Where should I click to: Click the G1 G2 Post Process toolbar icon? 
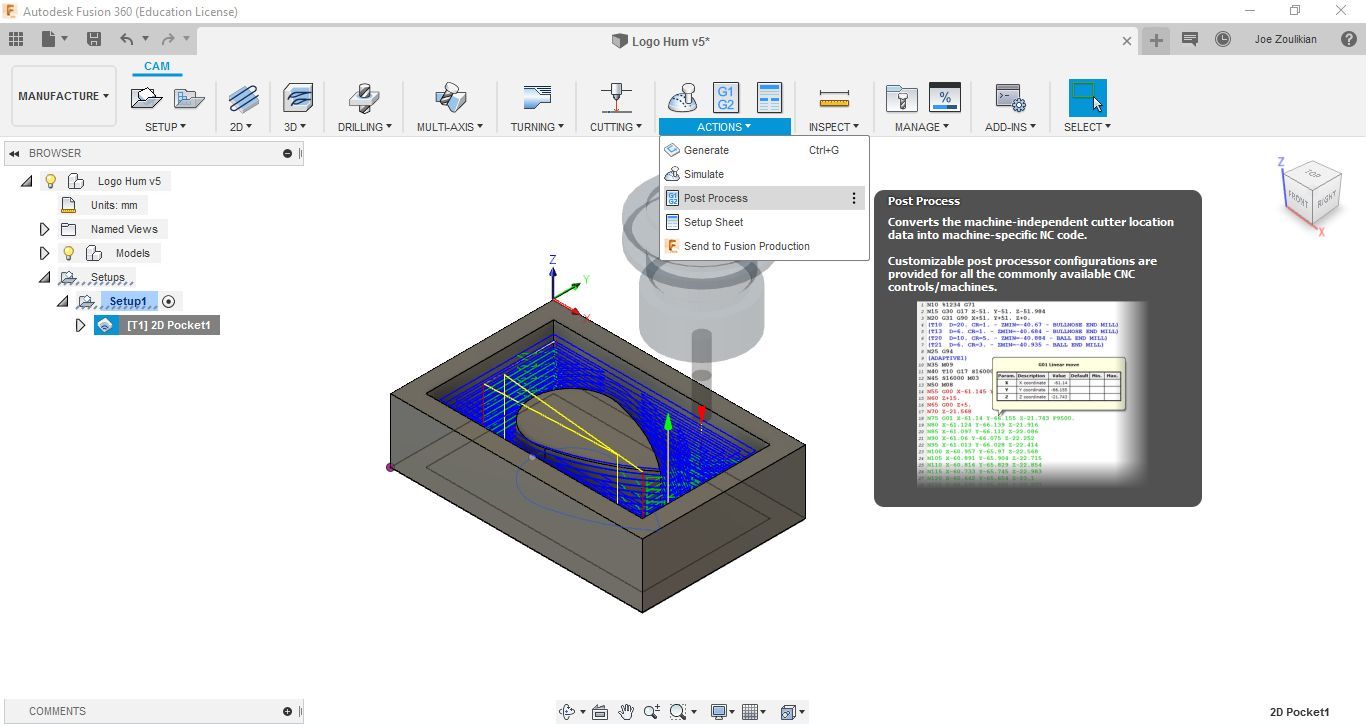pyautogui.click(x=726, y=98)
